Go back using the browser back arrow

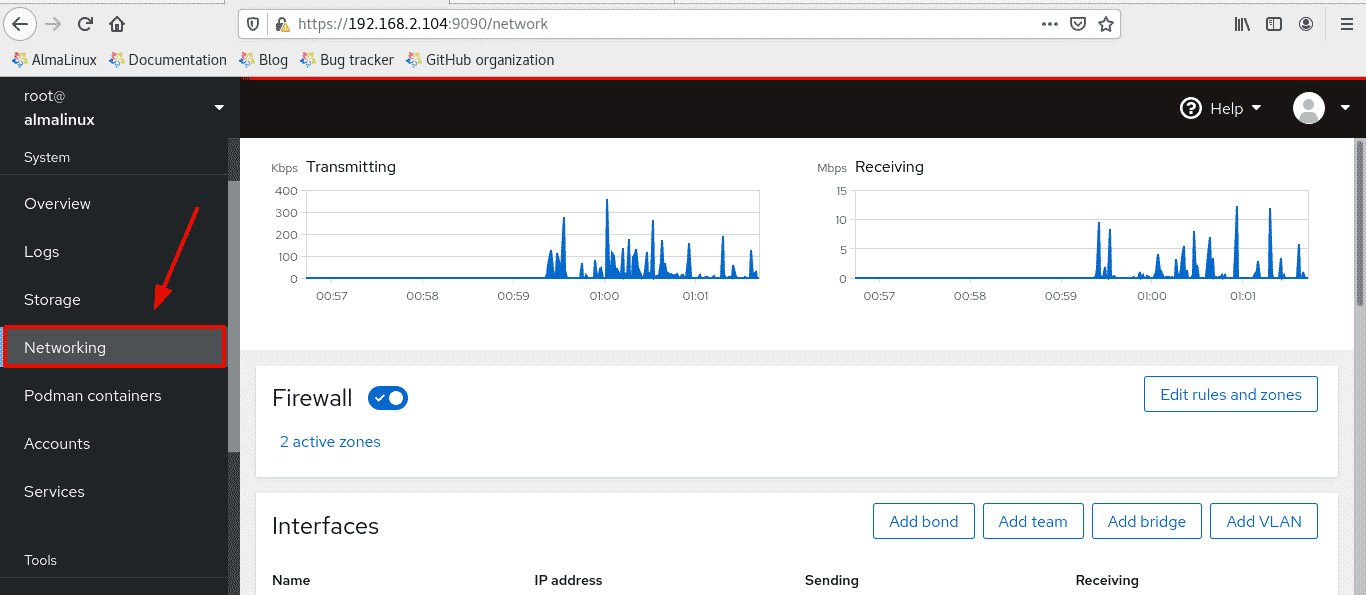[x=21, y=24]
